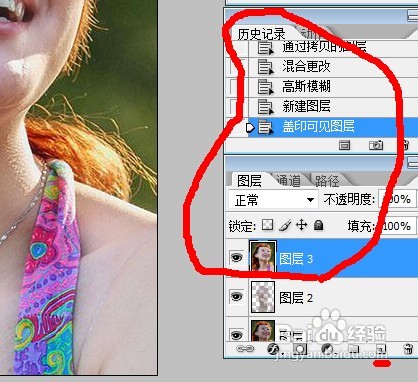Create a new snapshot with camera icon

[x=376, y=145]
